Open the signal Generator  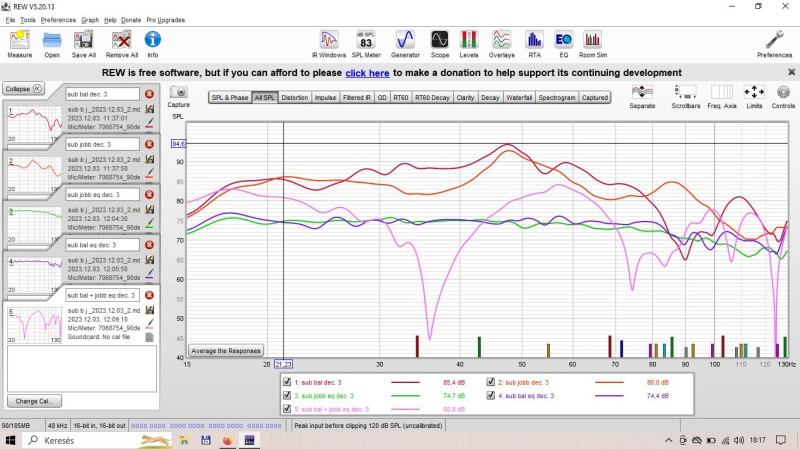coord(405,44)
